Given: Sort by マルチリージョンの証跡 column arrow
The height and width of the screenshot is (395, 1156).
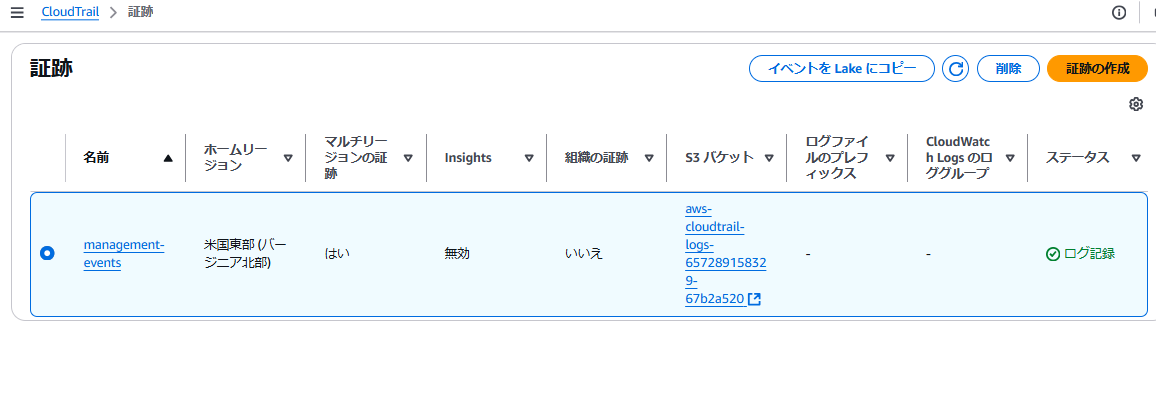Looking at the screenshot, I should pos(408,158).
